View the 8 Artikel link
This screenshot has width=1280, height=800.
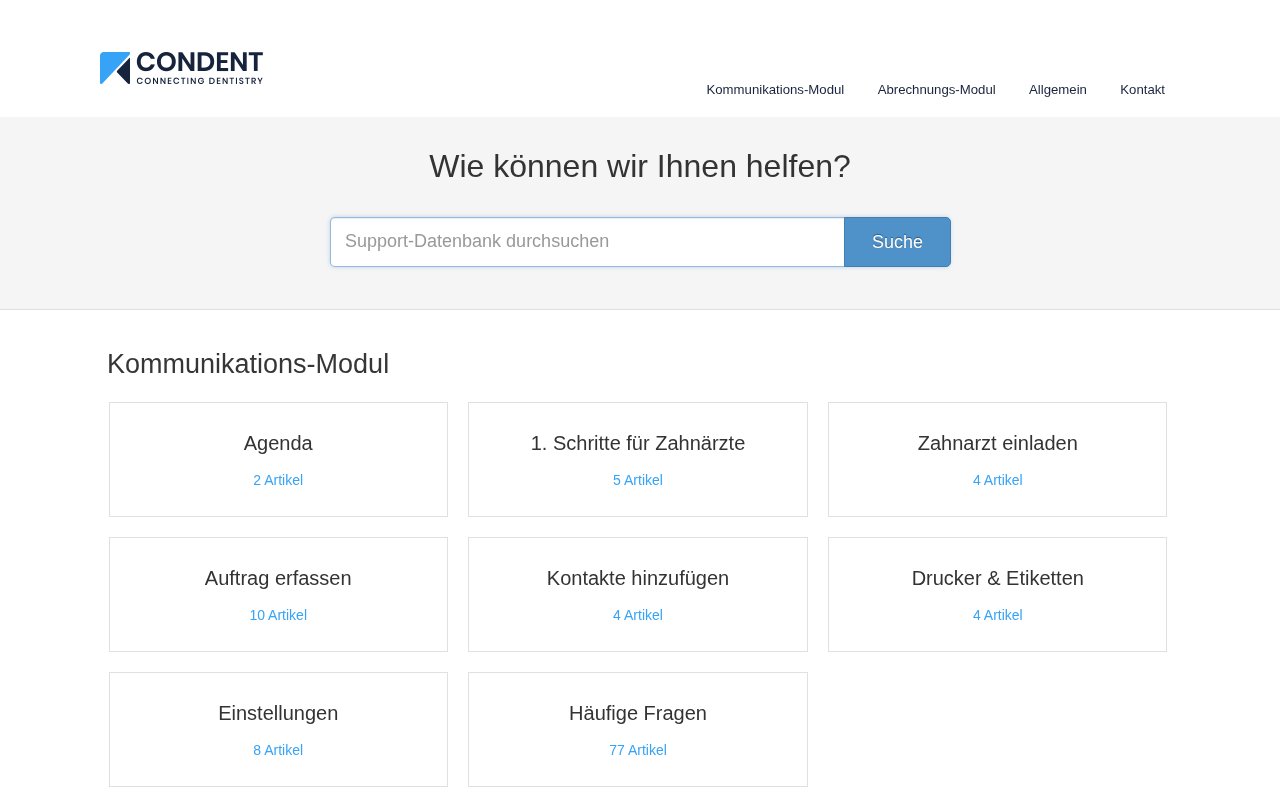click(x=278, y=750)
